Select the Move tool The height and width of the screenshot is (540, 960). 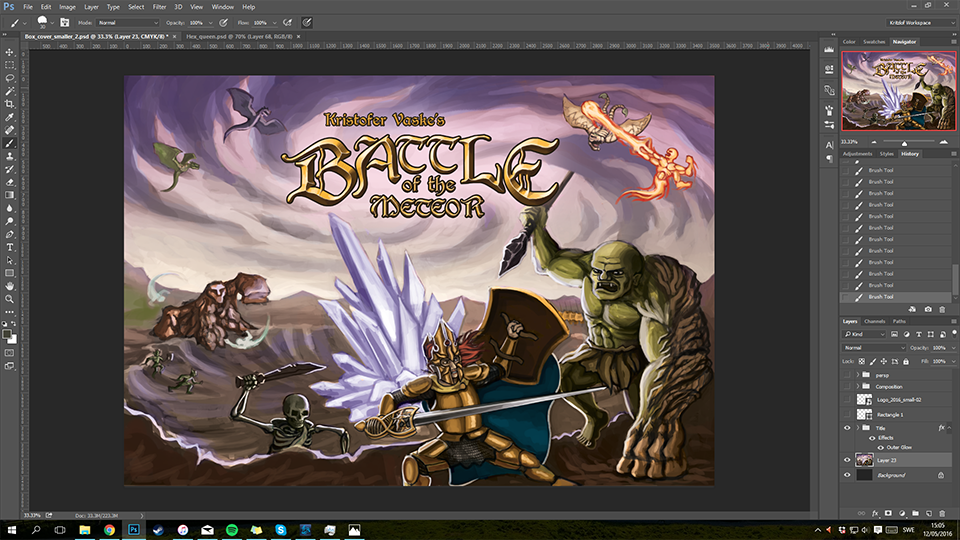[x=9, y=52]
